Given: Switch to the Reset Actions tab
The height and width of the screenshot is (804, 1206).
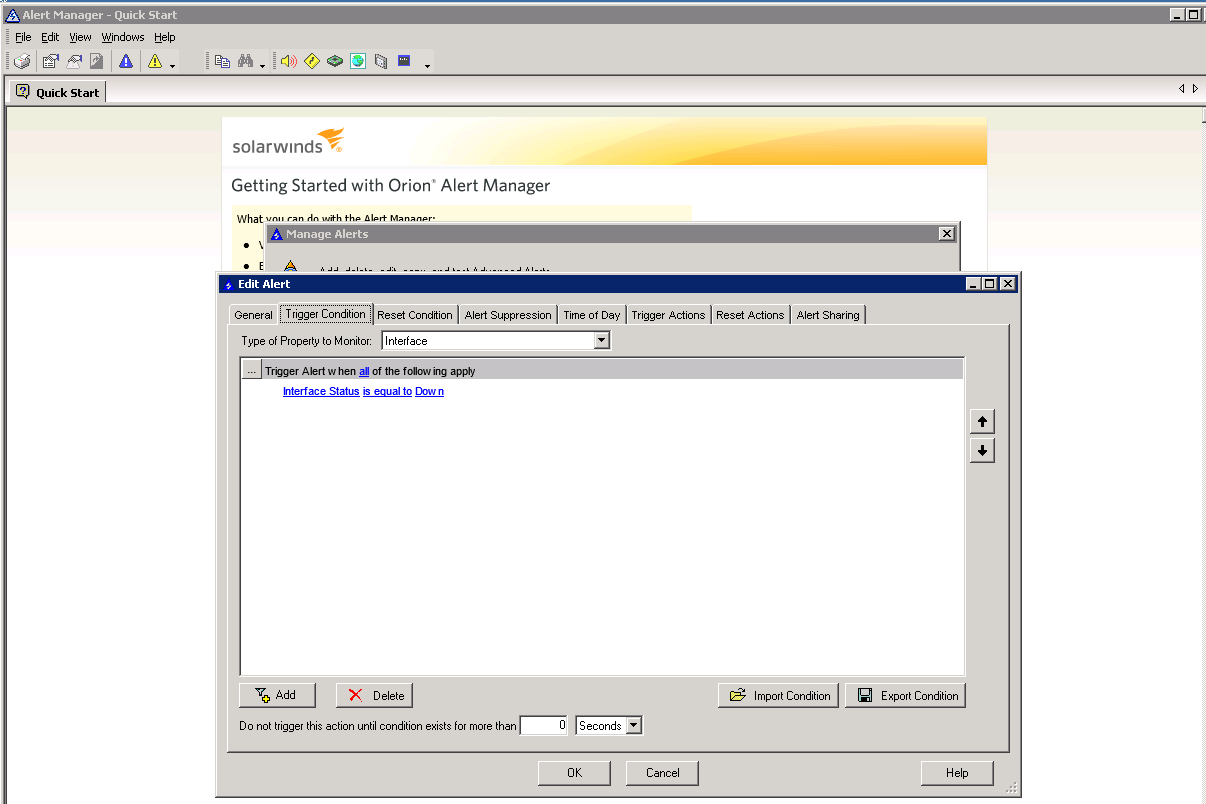Looking at the screenshot, I should pos(750,314).
